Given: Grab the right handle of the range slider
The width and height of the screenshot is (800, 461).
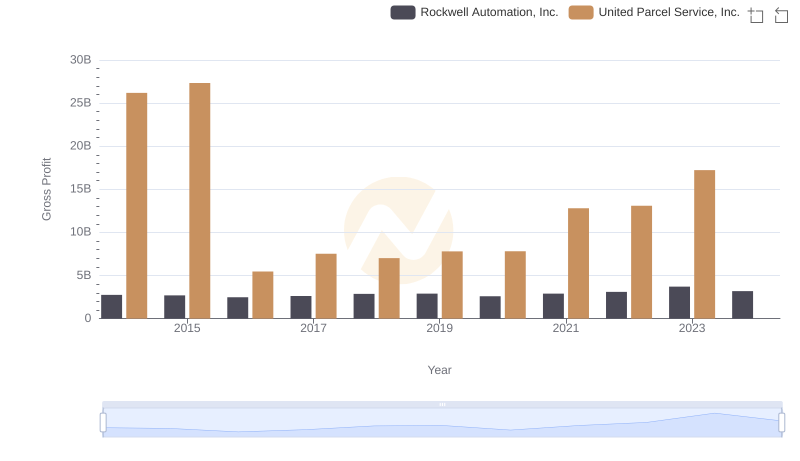Looking at the screenshot, I should pos(781,423).
